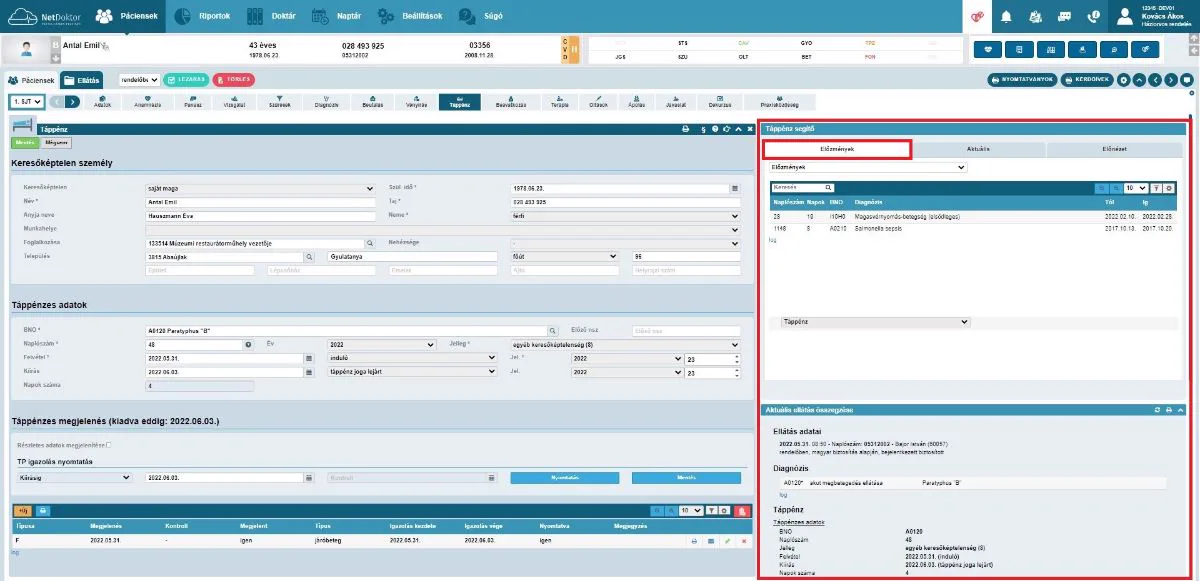Open the chat messages icon in header
The width and height of the screenshot is (1200, 581).
tap(1064, 16)
